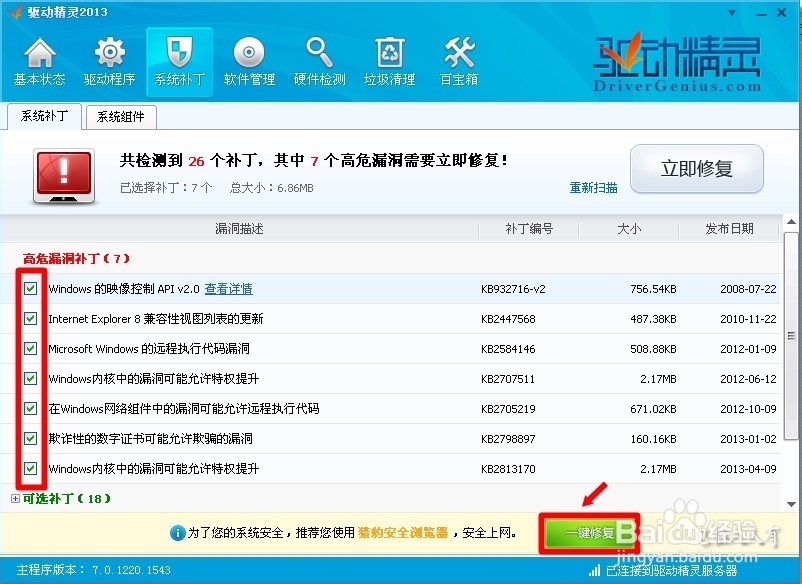
Task: Uncheck the KB2705219 patch checkbox
Action: coord(31,409)
